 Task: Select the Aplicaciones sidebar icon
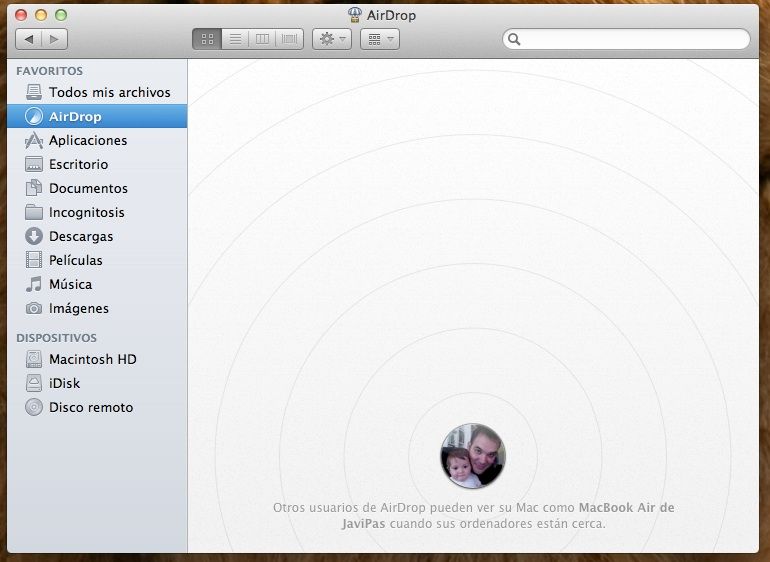(x=34, y=140)
